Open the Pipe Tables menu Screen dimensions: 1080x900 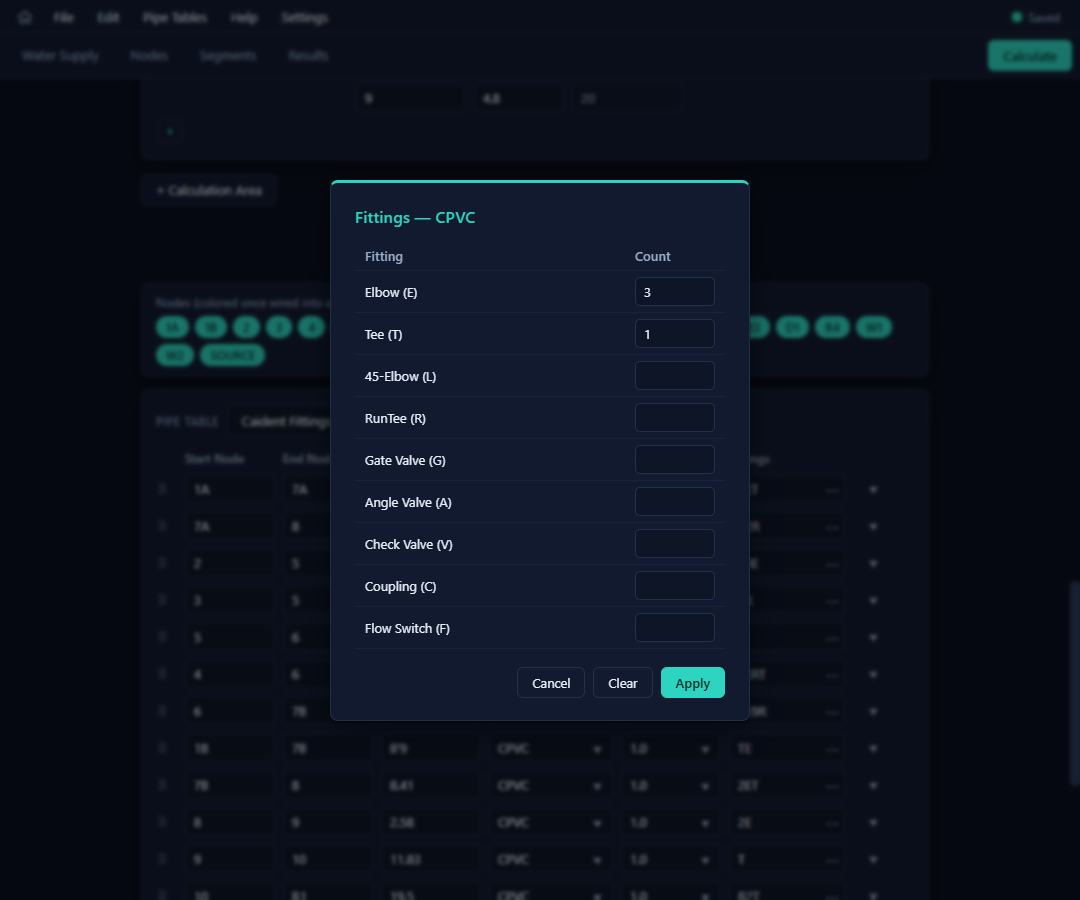175,17
